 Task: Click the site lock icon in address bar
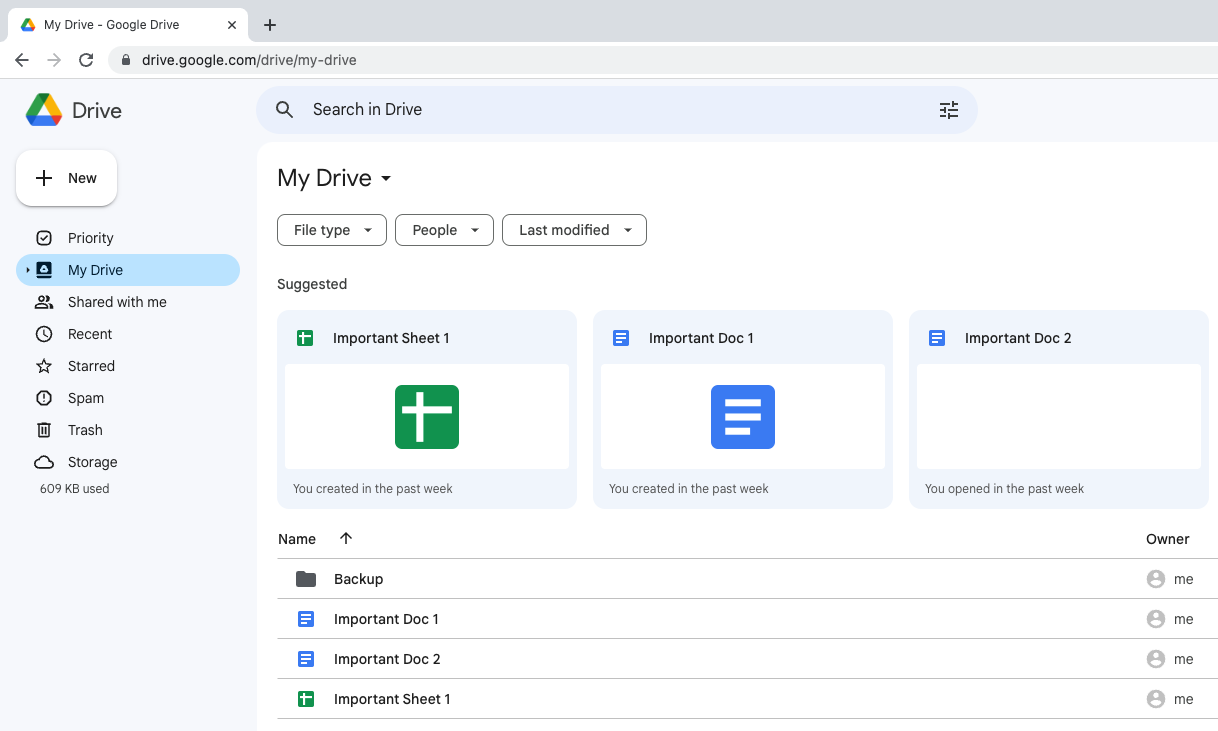125,60
